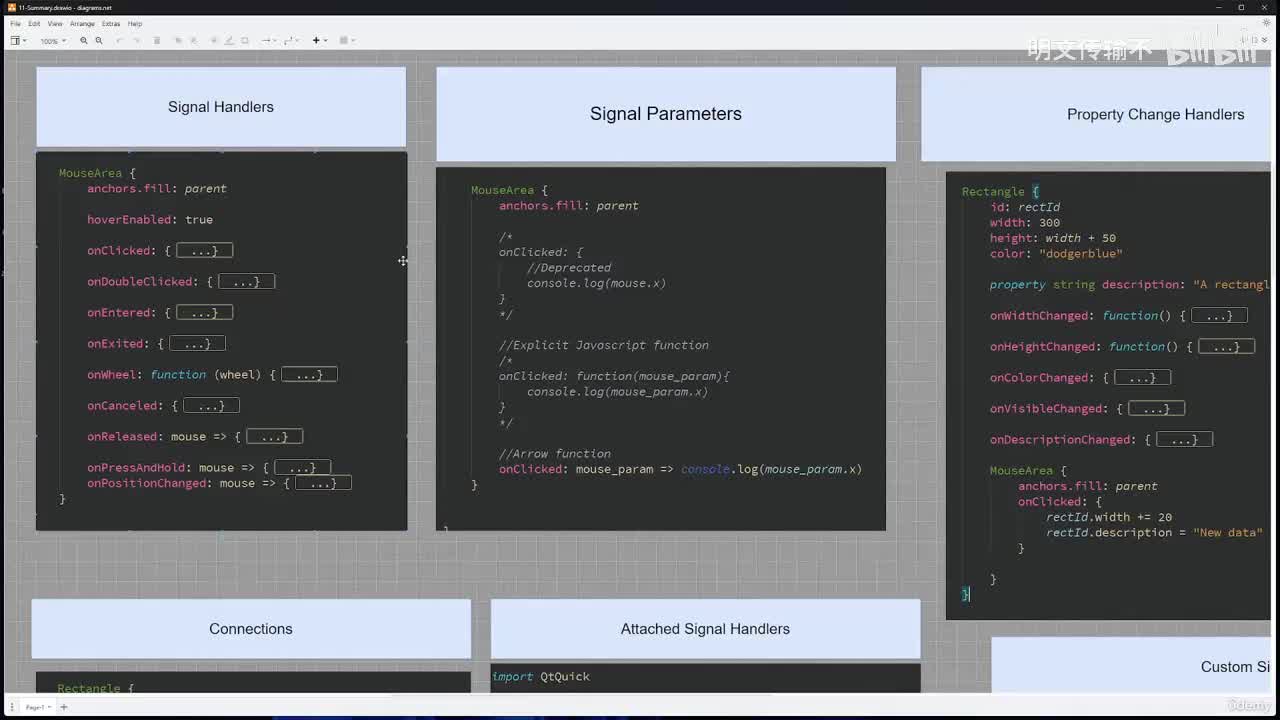The width and height of the screenshot is (1280, 720).
Task: Click the '//Deprecated' comment line
Action: pyautogui.click(x=569, y=268)
